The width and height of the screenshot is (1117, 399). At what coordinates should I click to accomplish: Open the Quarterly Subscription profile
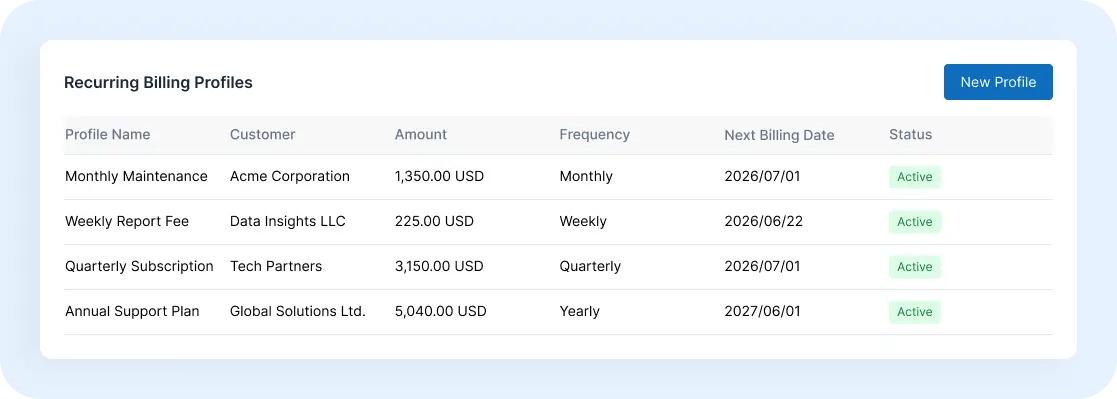(139, 266)
